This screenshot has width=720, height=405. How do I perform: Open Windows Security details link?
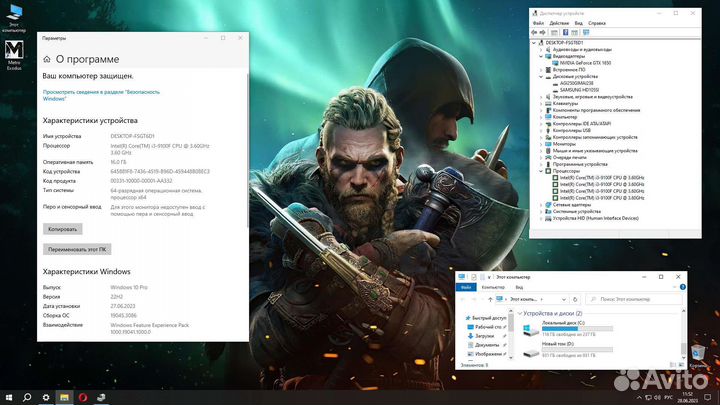pyautogui.click(x=101, y=95)
